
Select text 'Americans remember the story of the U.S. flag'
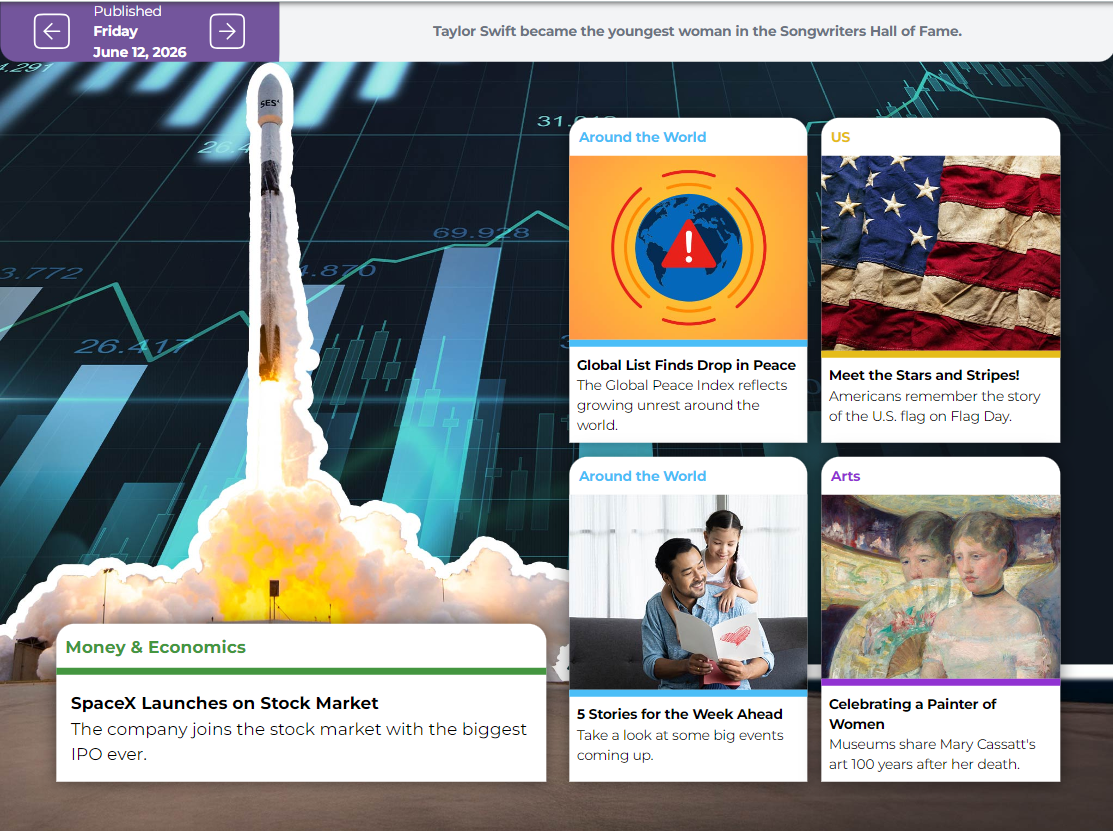click(934, 406)
